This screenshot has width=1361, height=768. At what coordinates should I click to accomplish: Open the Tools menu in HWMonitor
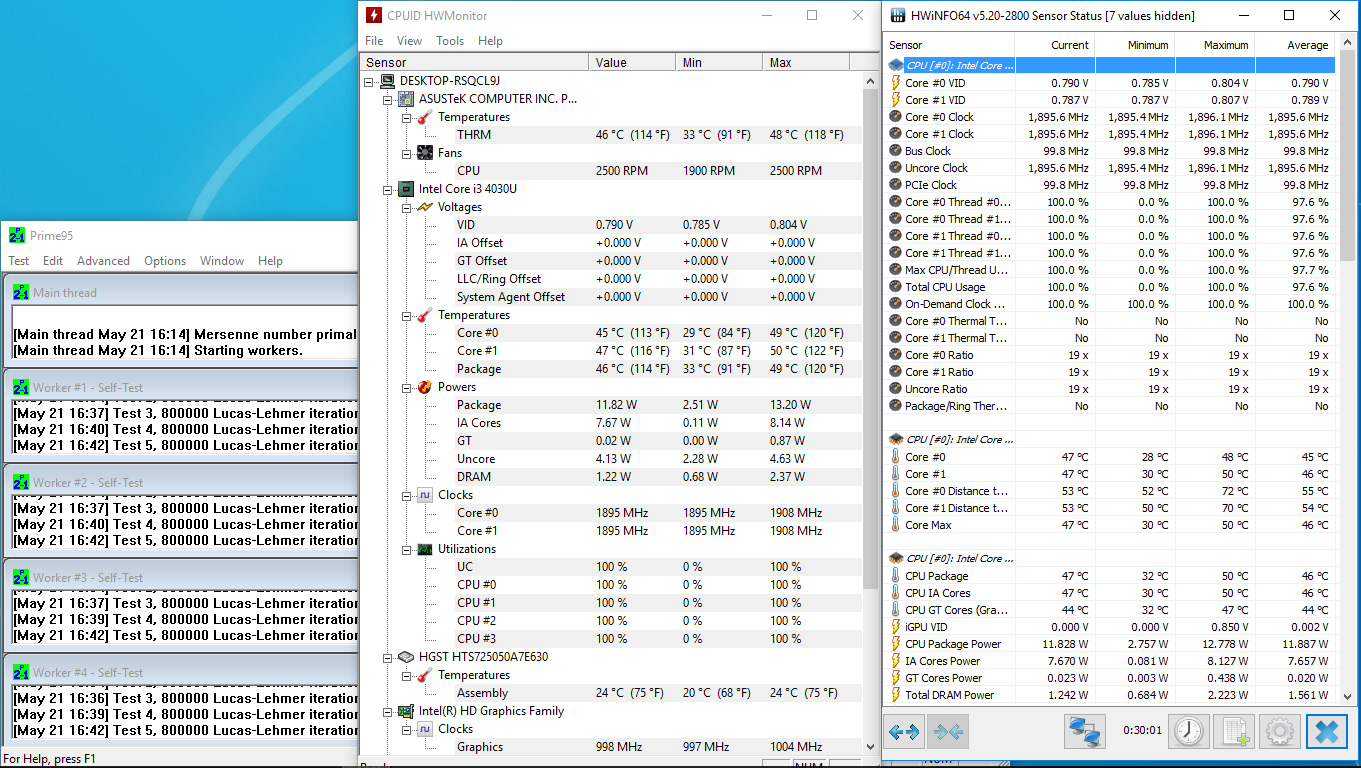(450, 41)
